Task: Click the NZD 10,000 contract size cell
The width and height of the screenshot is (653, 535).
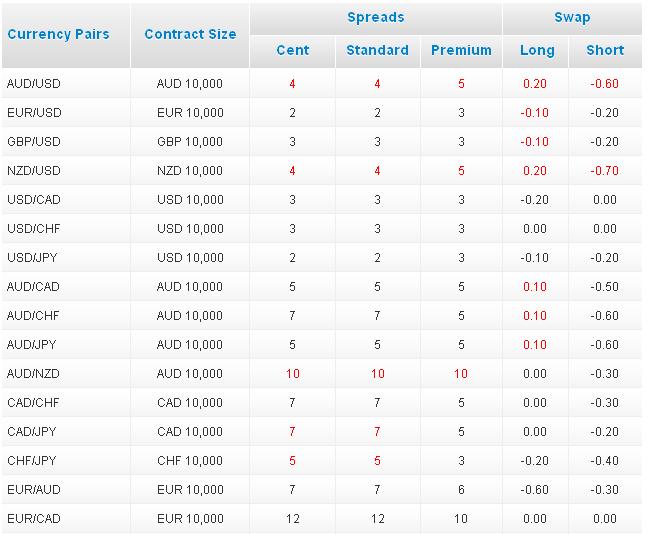Action: tap(190, 171)
